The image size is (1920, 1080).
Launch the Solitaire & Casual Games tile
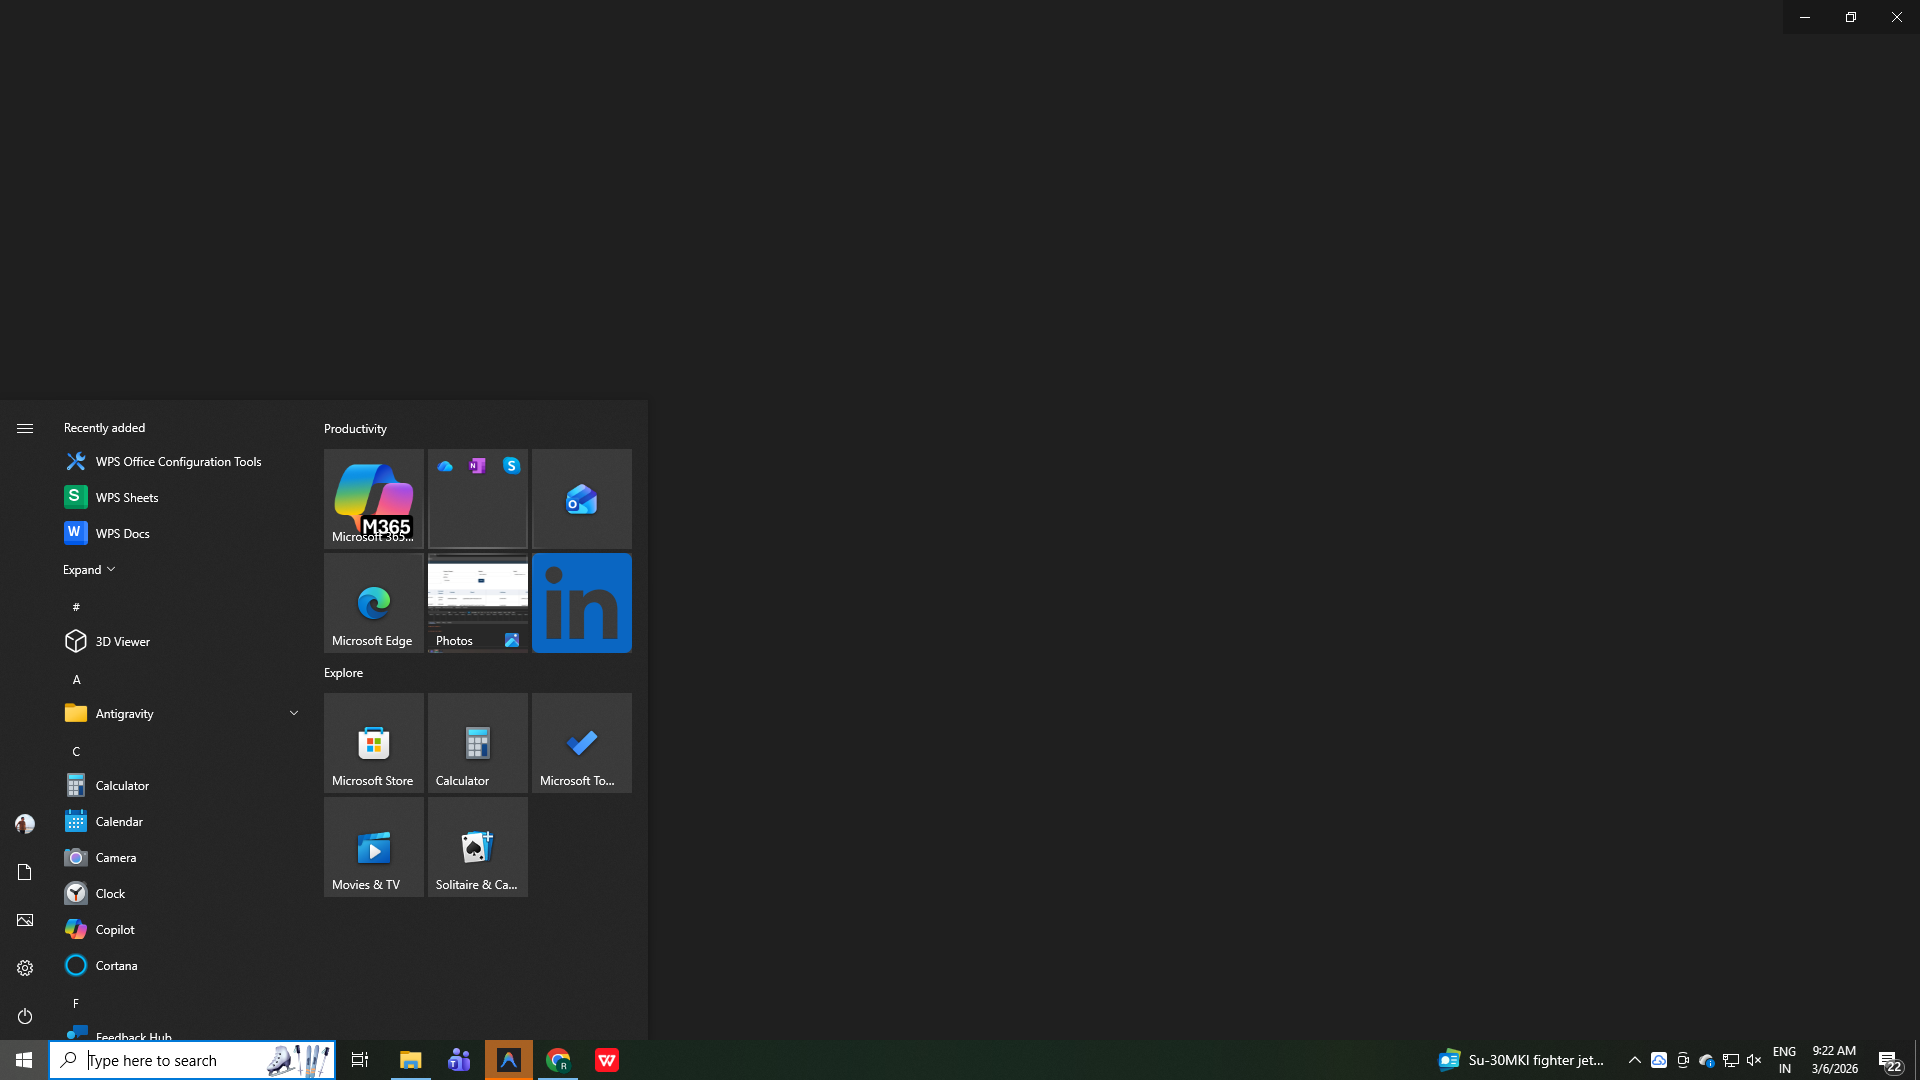click(477, 846)
